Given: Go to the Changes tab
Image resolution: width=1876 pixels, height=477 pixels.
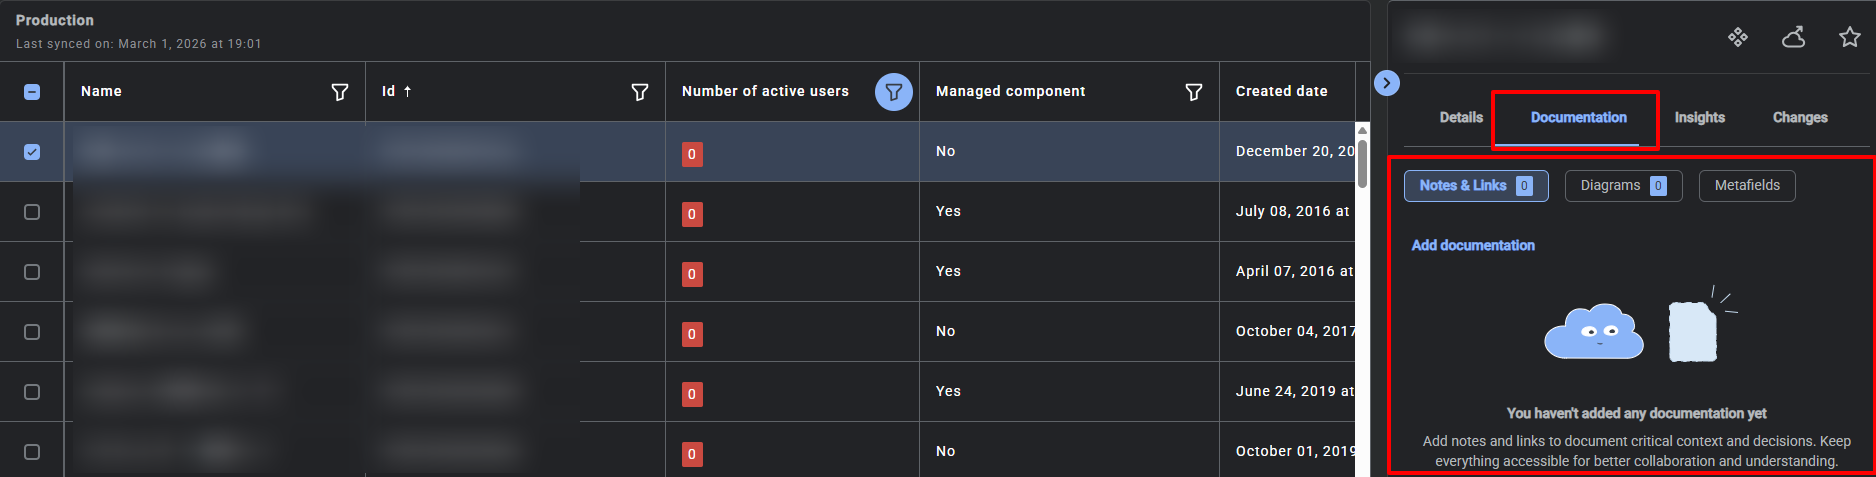Looking at the screenshot, I should (1800, 118).
